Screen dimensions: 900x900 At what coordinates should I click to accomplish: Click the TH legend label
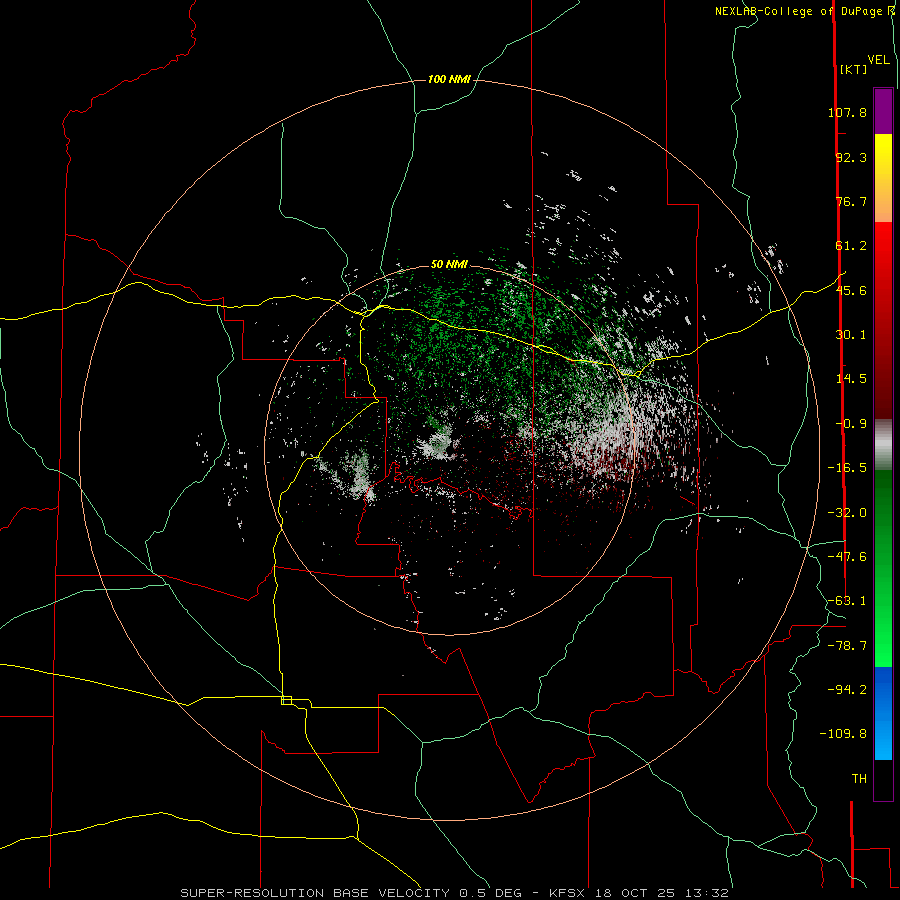click(x=859, y=779)
